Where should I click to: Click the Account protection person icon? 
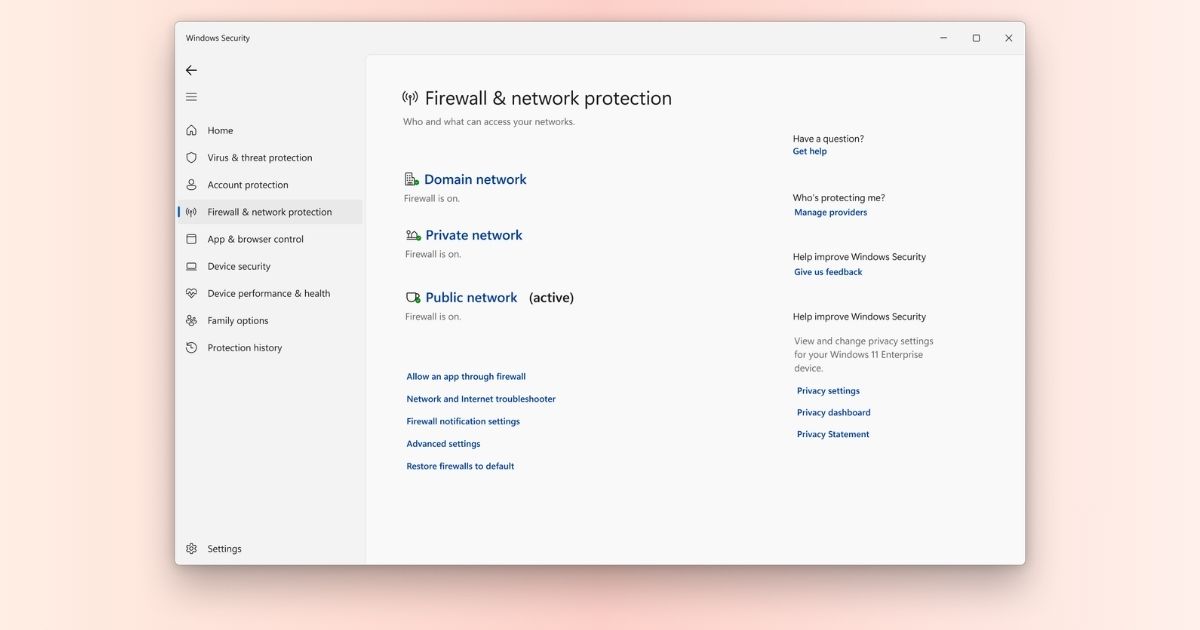[191, 184]
